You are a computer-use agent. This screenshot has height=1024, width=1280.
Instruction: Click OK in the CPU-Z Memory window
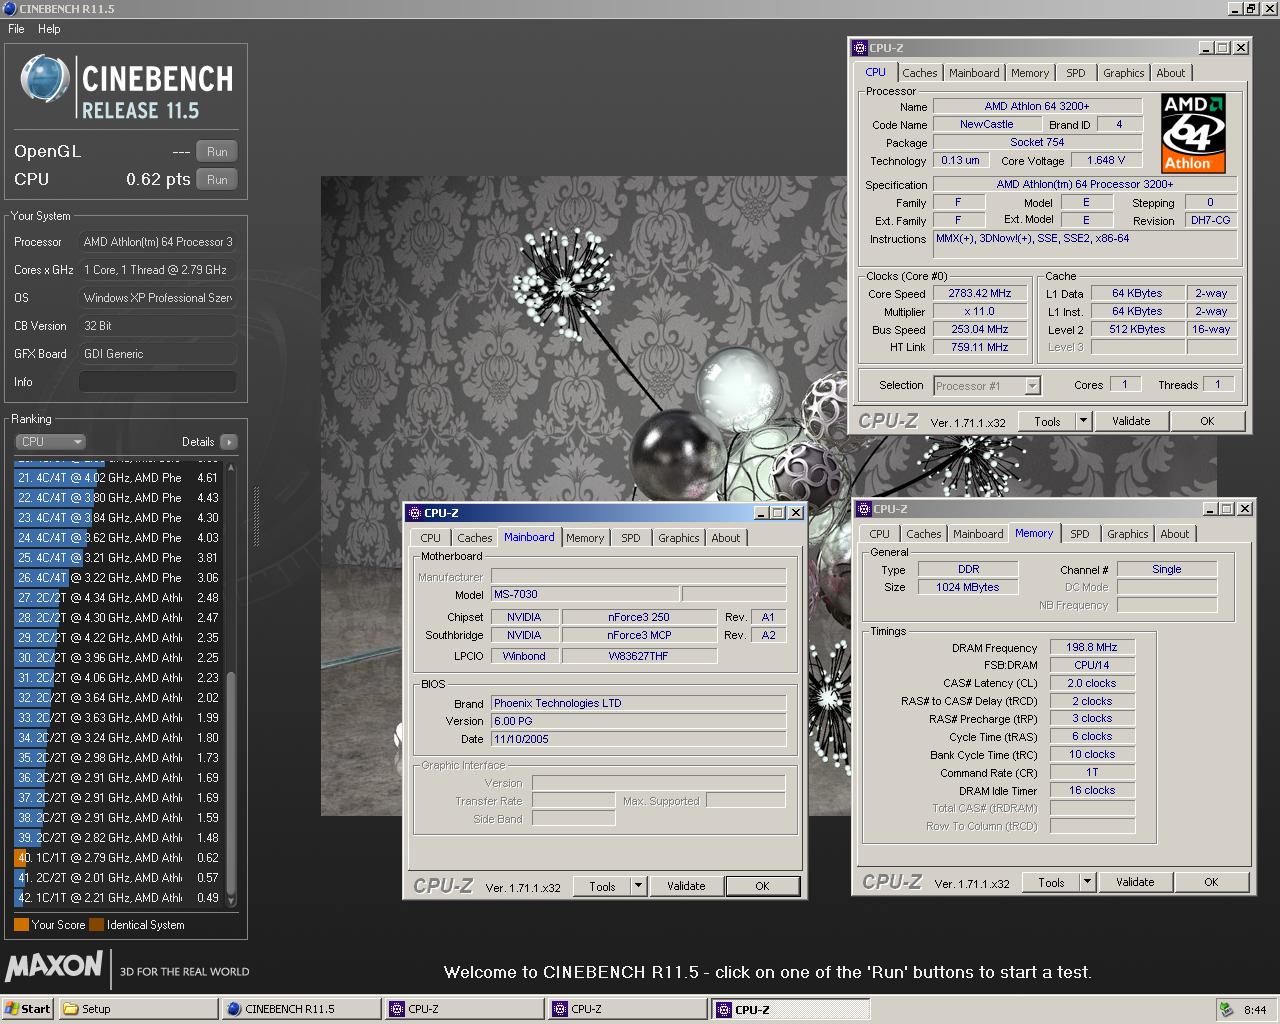click(1211, 882)
